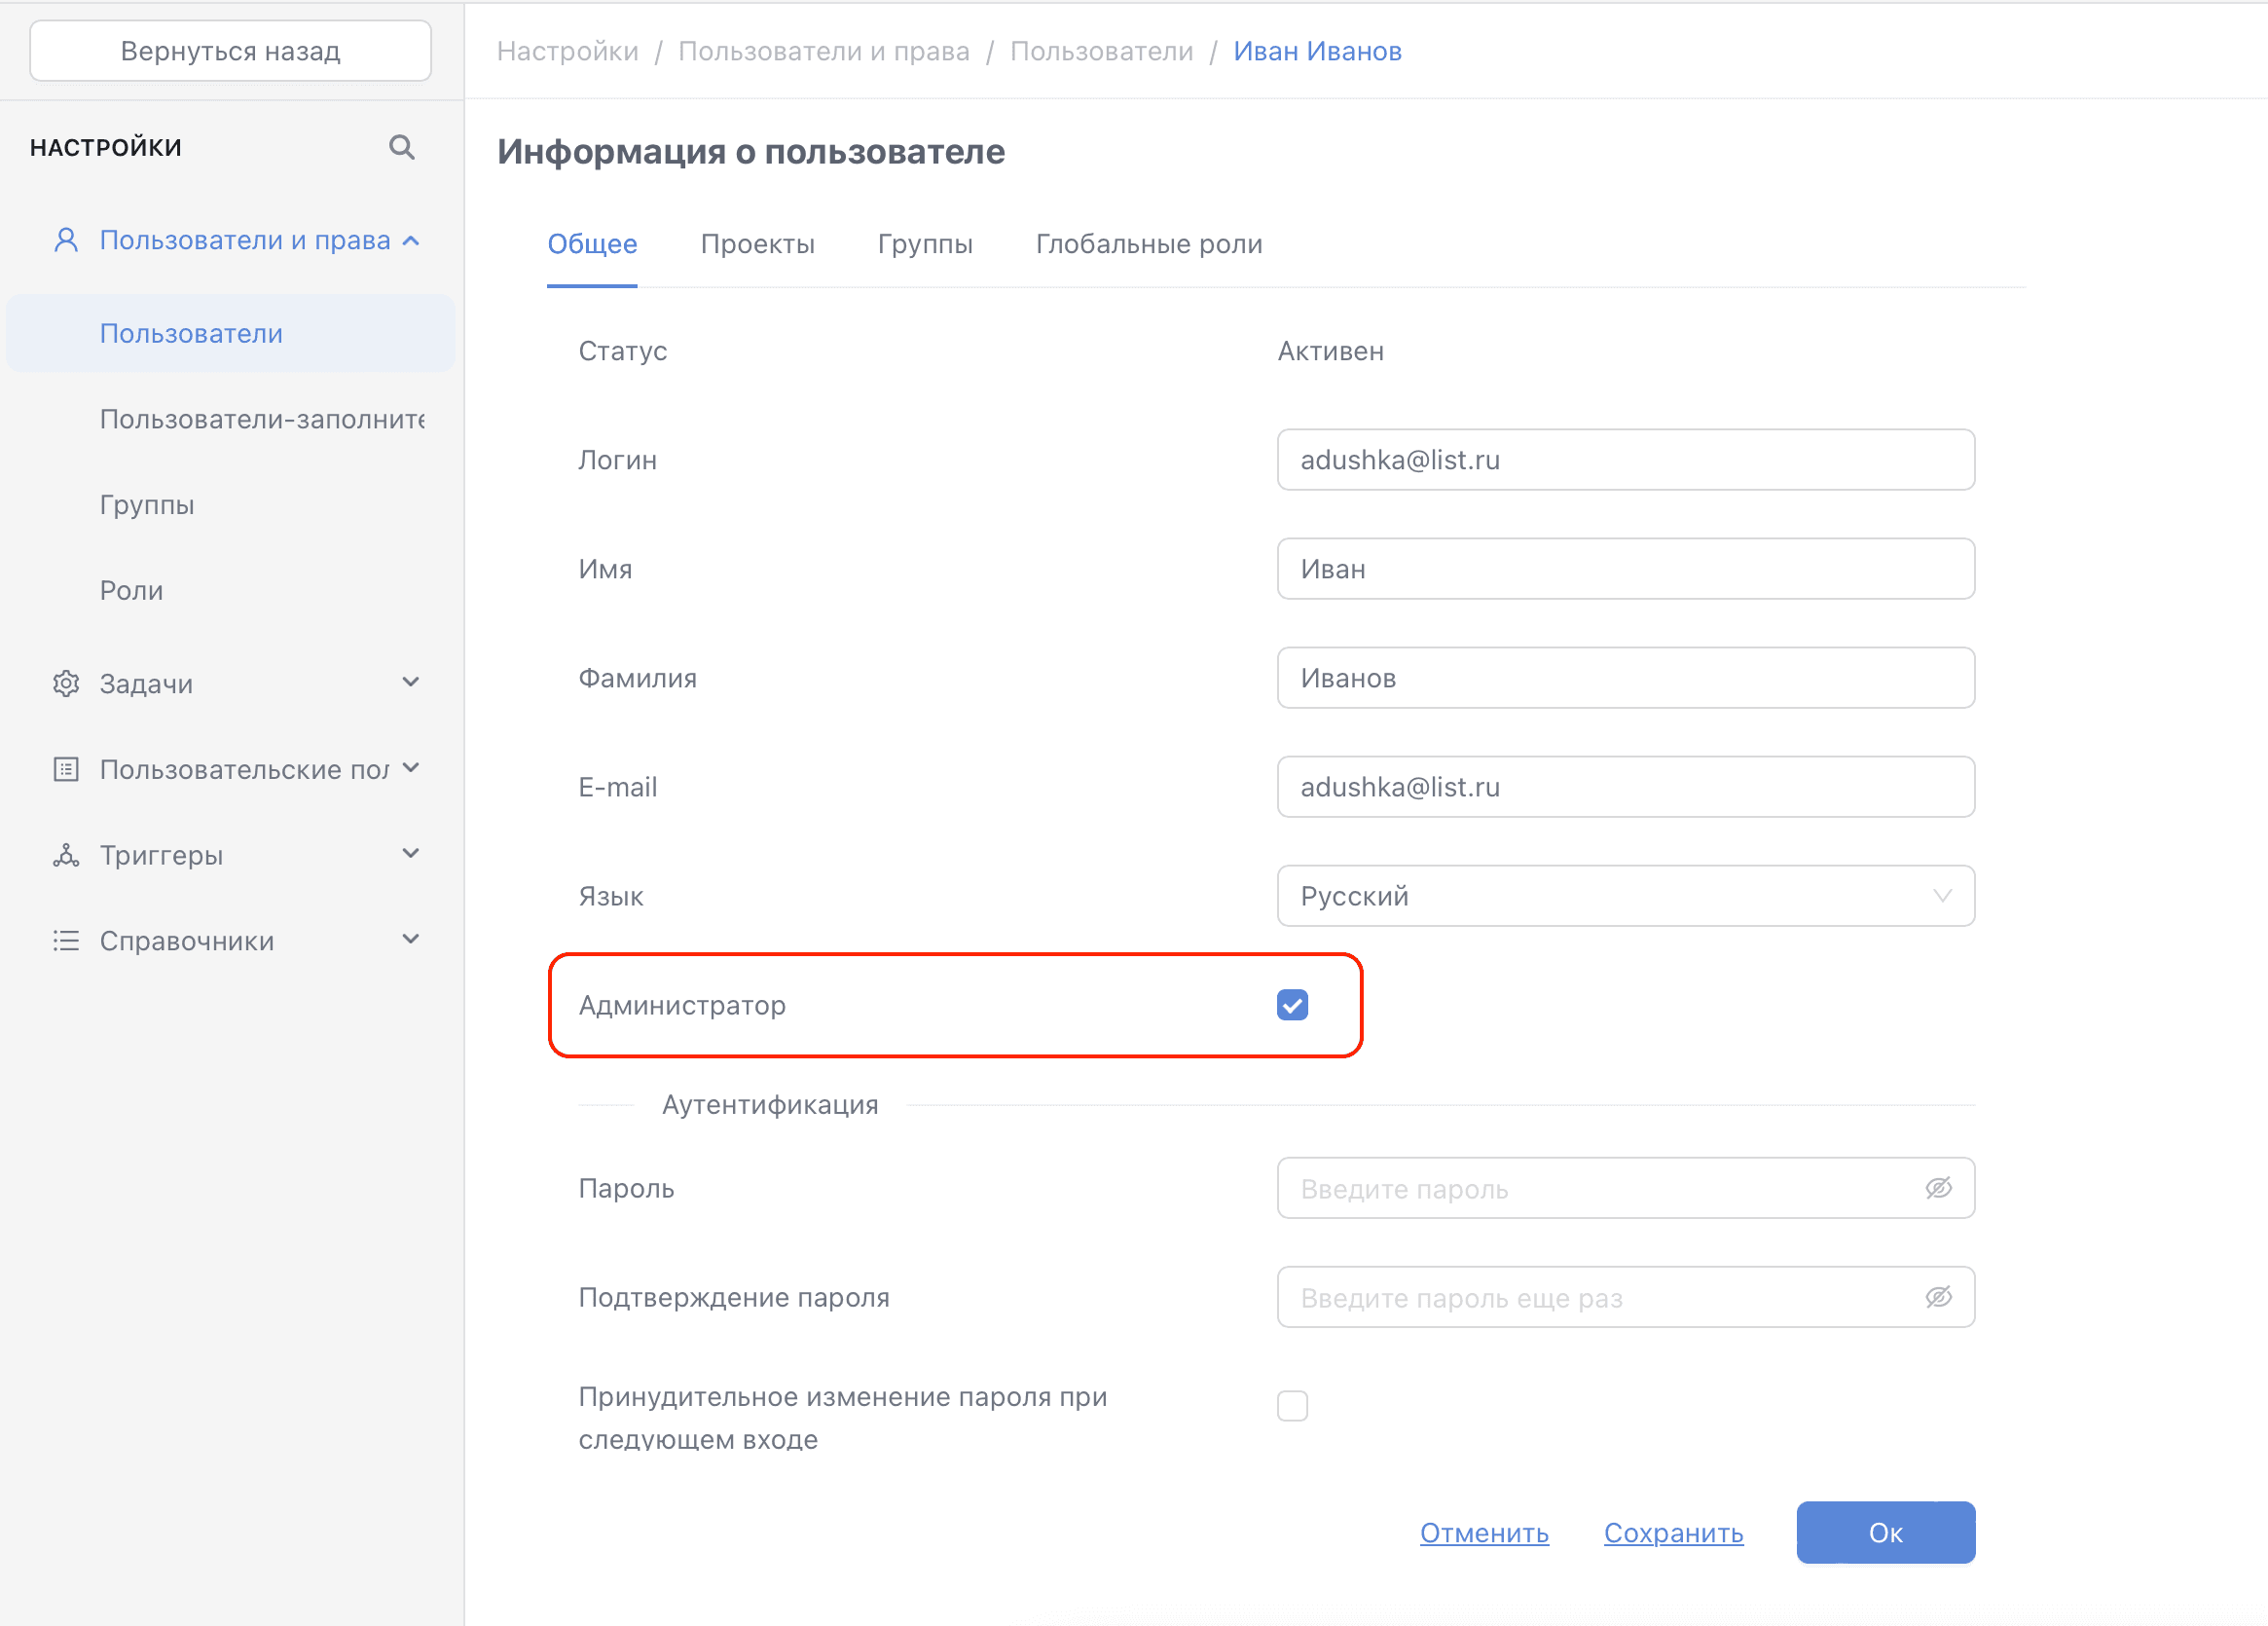Click the Активен status value
Screen dimensions: 2268x1626
point(1330,351)
